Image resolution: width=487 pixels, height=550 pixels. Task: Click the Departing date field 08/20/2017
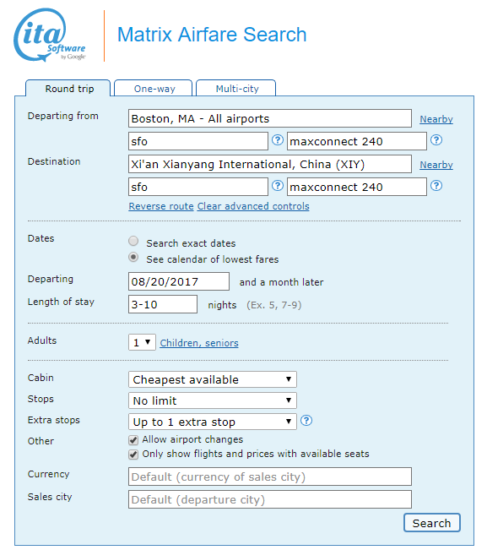pos(179,282)
